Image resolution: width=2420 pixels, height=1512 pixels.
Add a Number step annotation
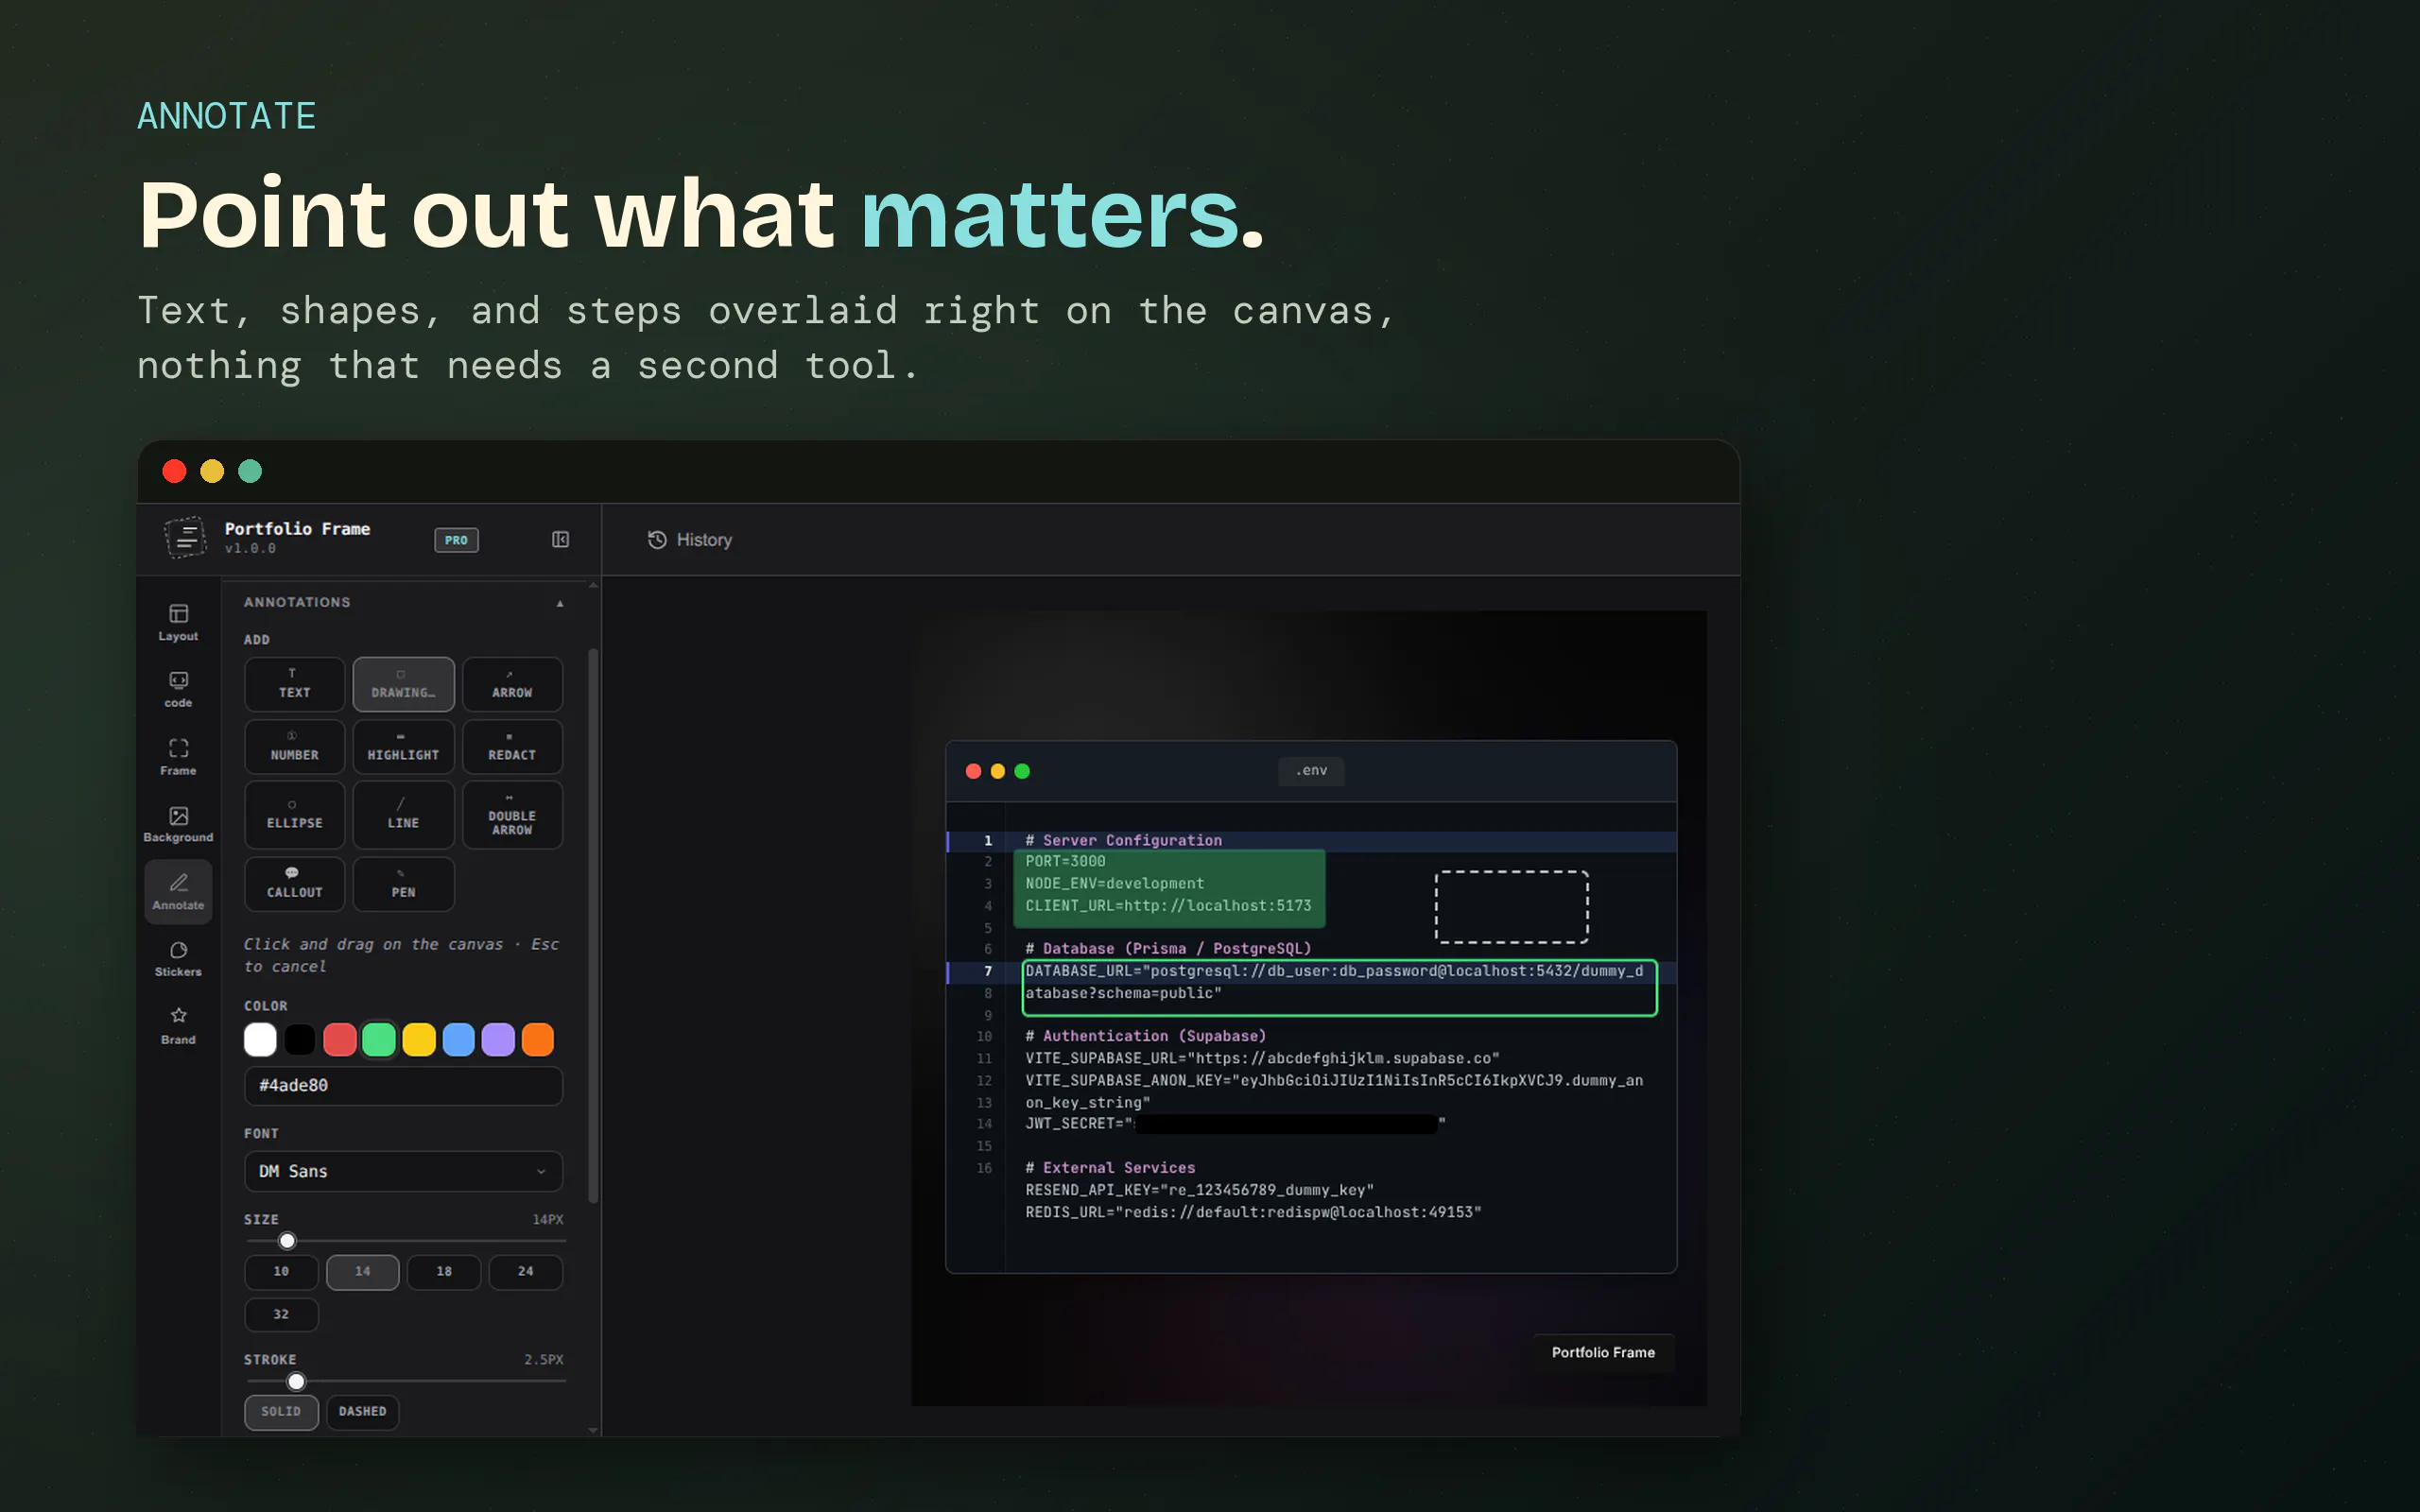[294, 747]
